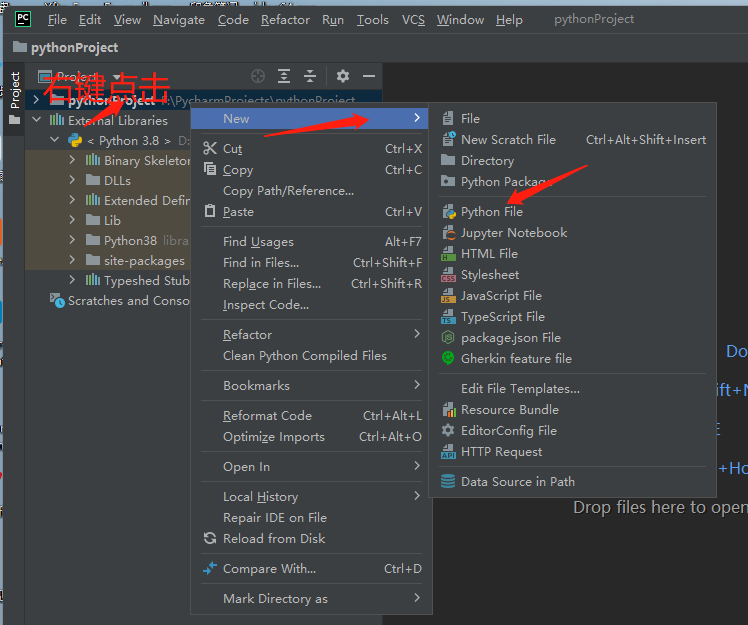Viewport: 748px width, 625px height.
Task: Expand the Python38 library root arrow
Action: [x=73, y=240]
